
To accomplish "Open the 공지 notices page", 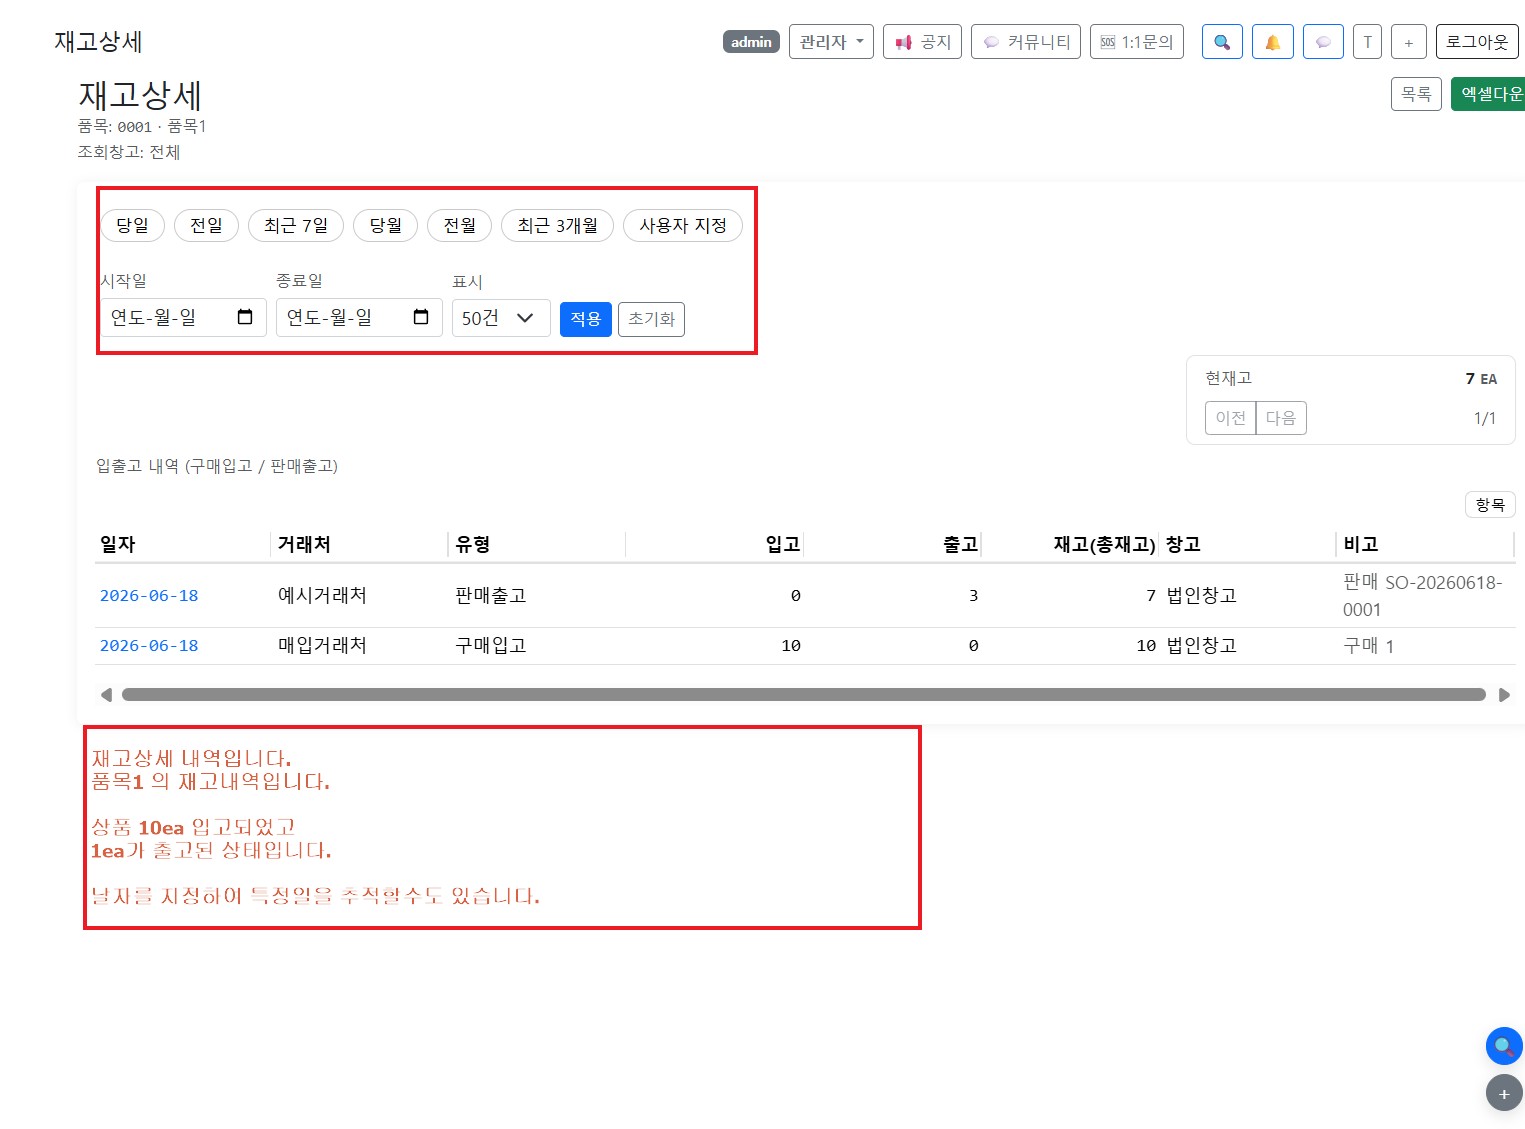I will [922, 42].
